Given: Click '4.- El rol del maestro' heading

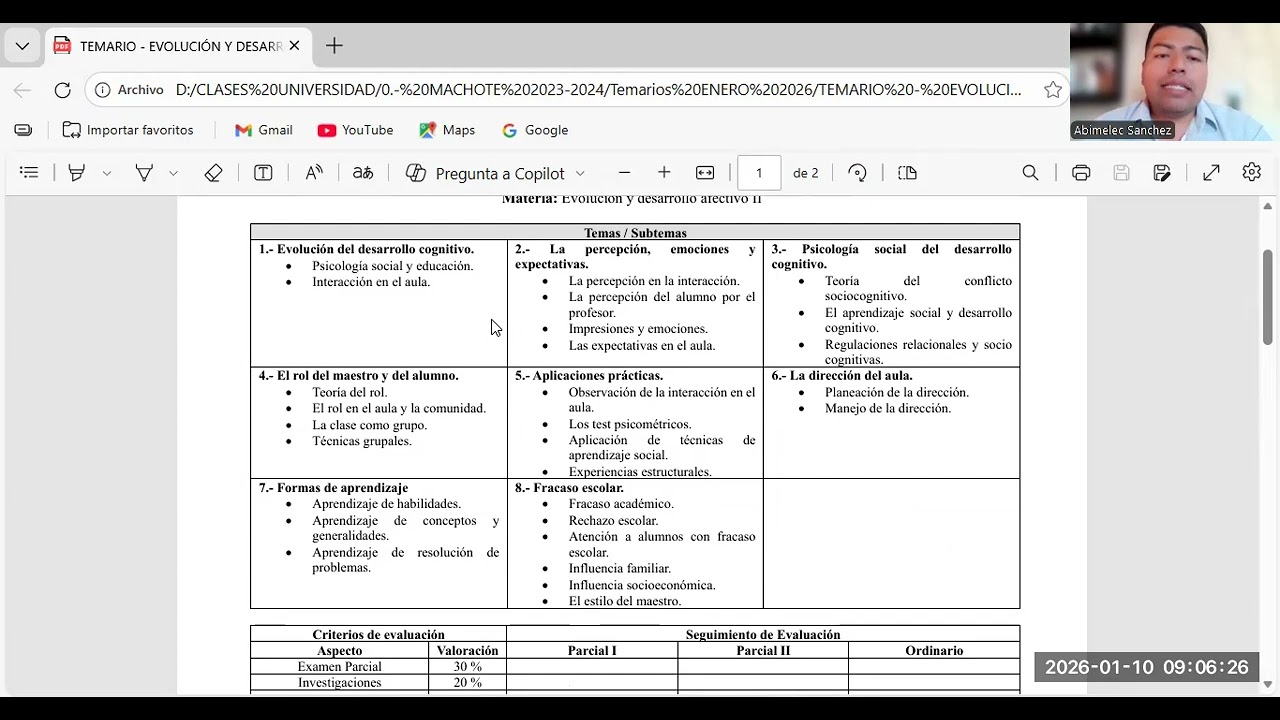Looking at the screenshot, I should pos(359,376).
